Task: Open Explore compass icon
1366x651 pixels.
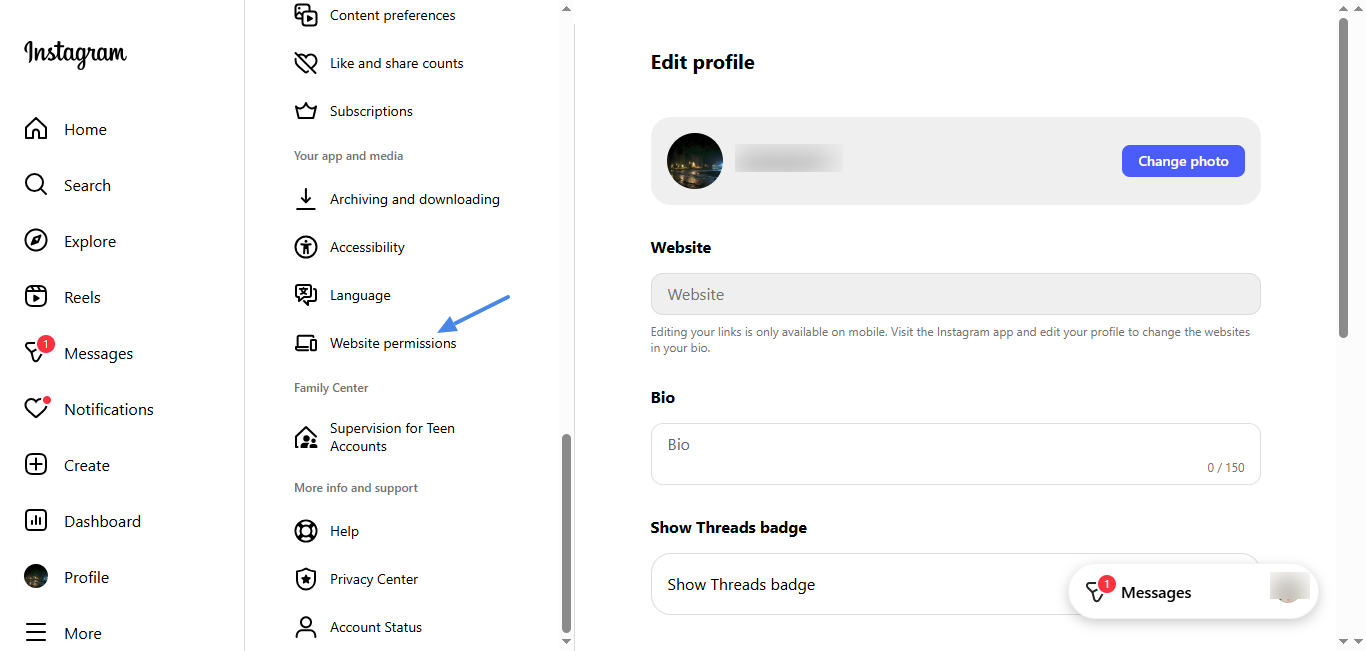Action: pyautogui.click(x=36, y=241)
